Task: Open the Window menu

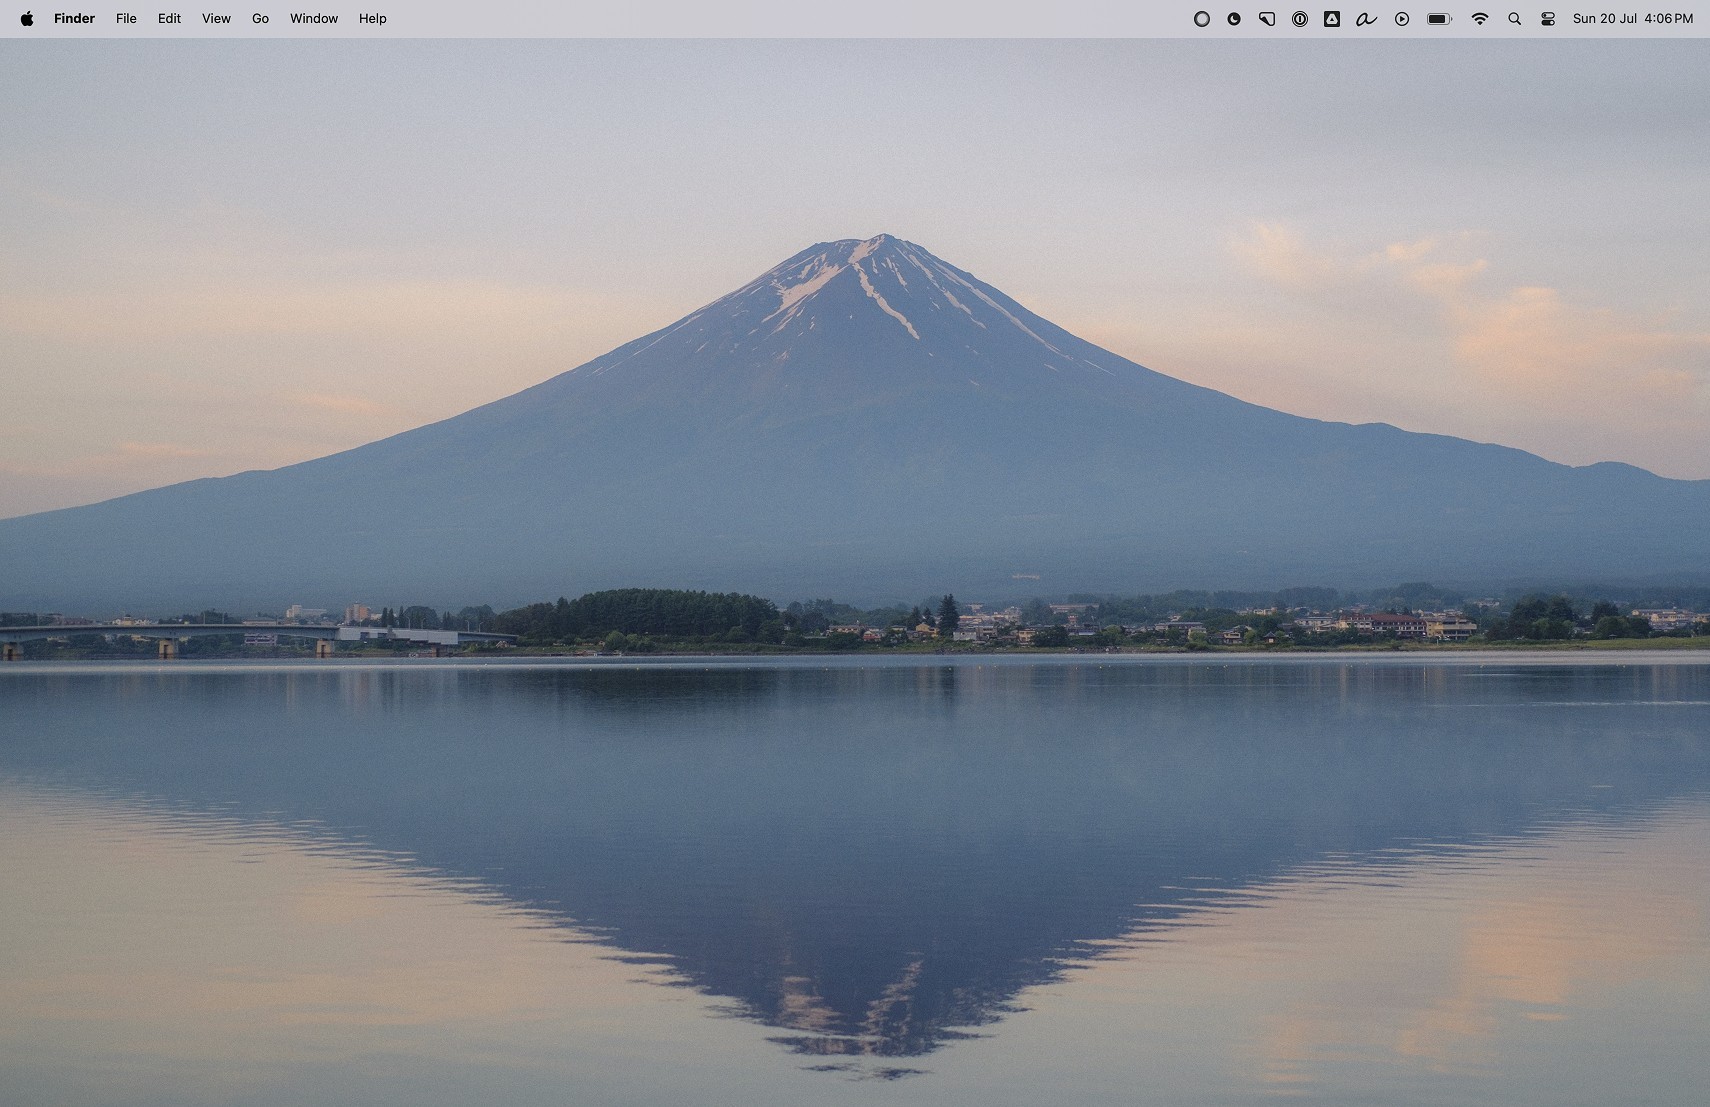Action: [314, 19]
